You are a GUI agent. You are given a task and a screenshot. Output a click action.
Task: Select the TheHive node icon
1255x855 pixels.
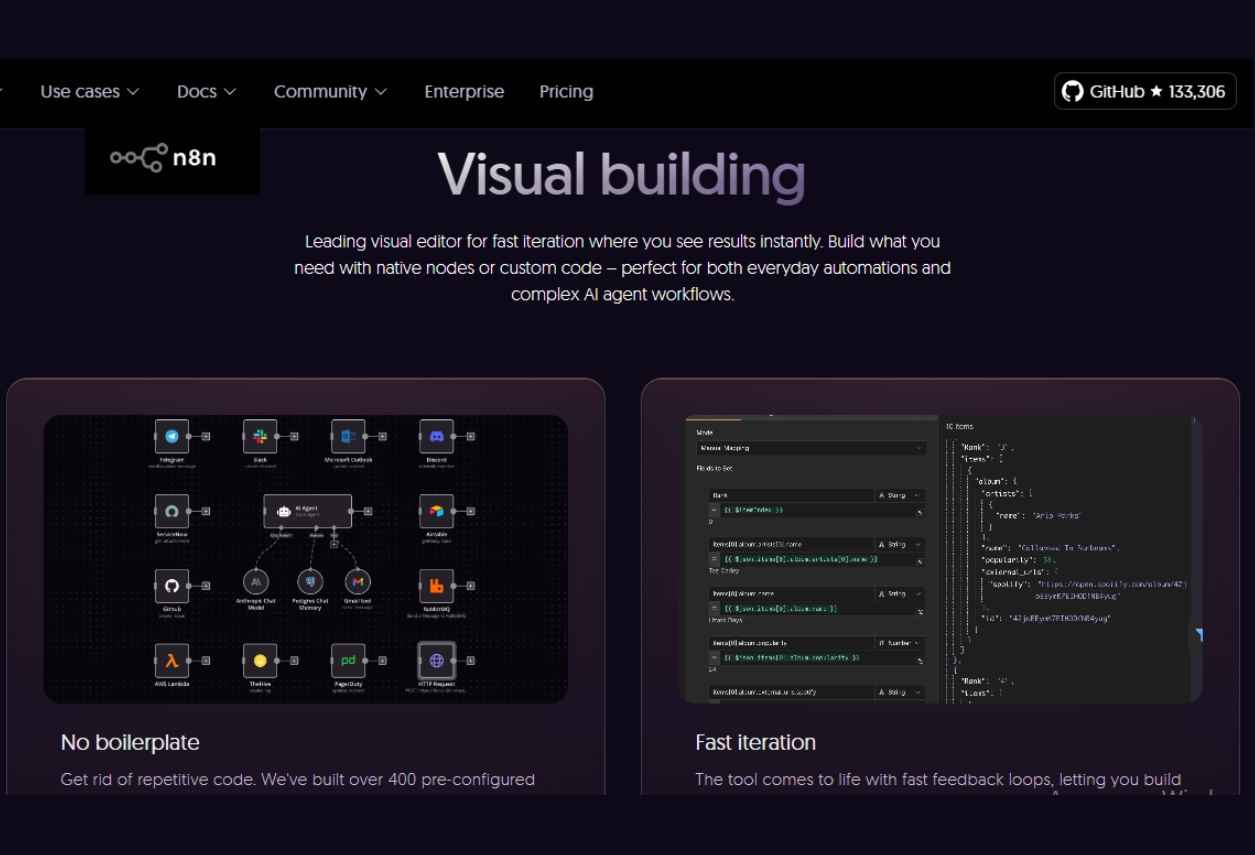(260, 660)
